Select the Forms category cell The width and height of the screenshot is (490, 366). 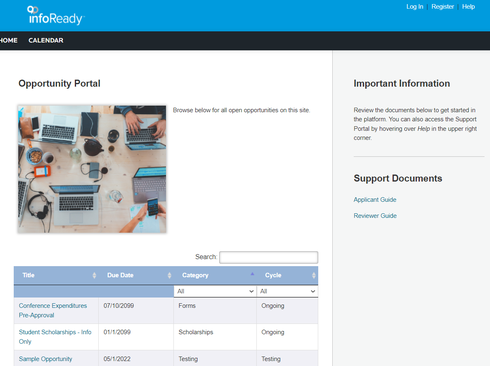point(215,311)
